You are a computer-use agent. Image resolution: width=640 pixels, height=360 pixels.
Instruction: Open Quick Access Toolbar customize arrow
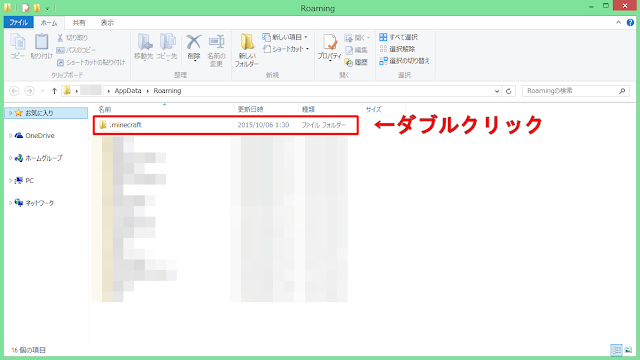tap(47, 8)
